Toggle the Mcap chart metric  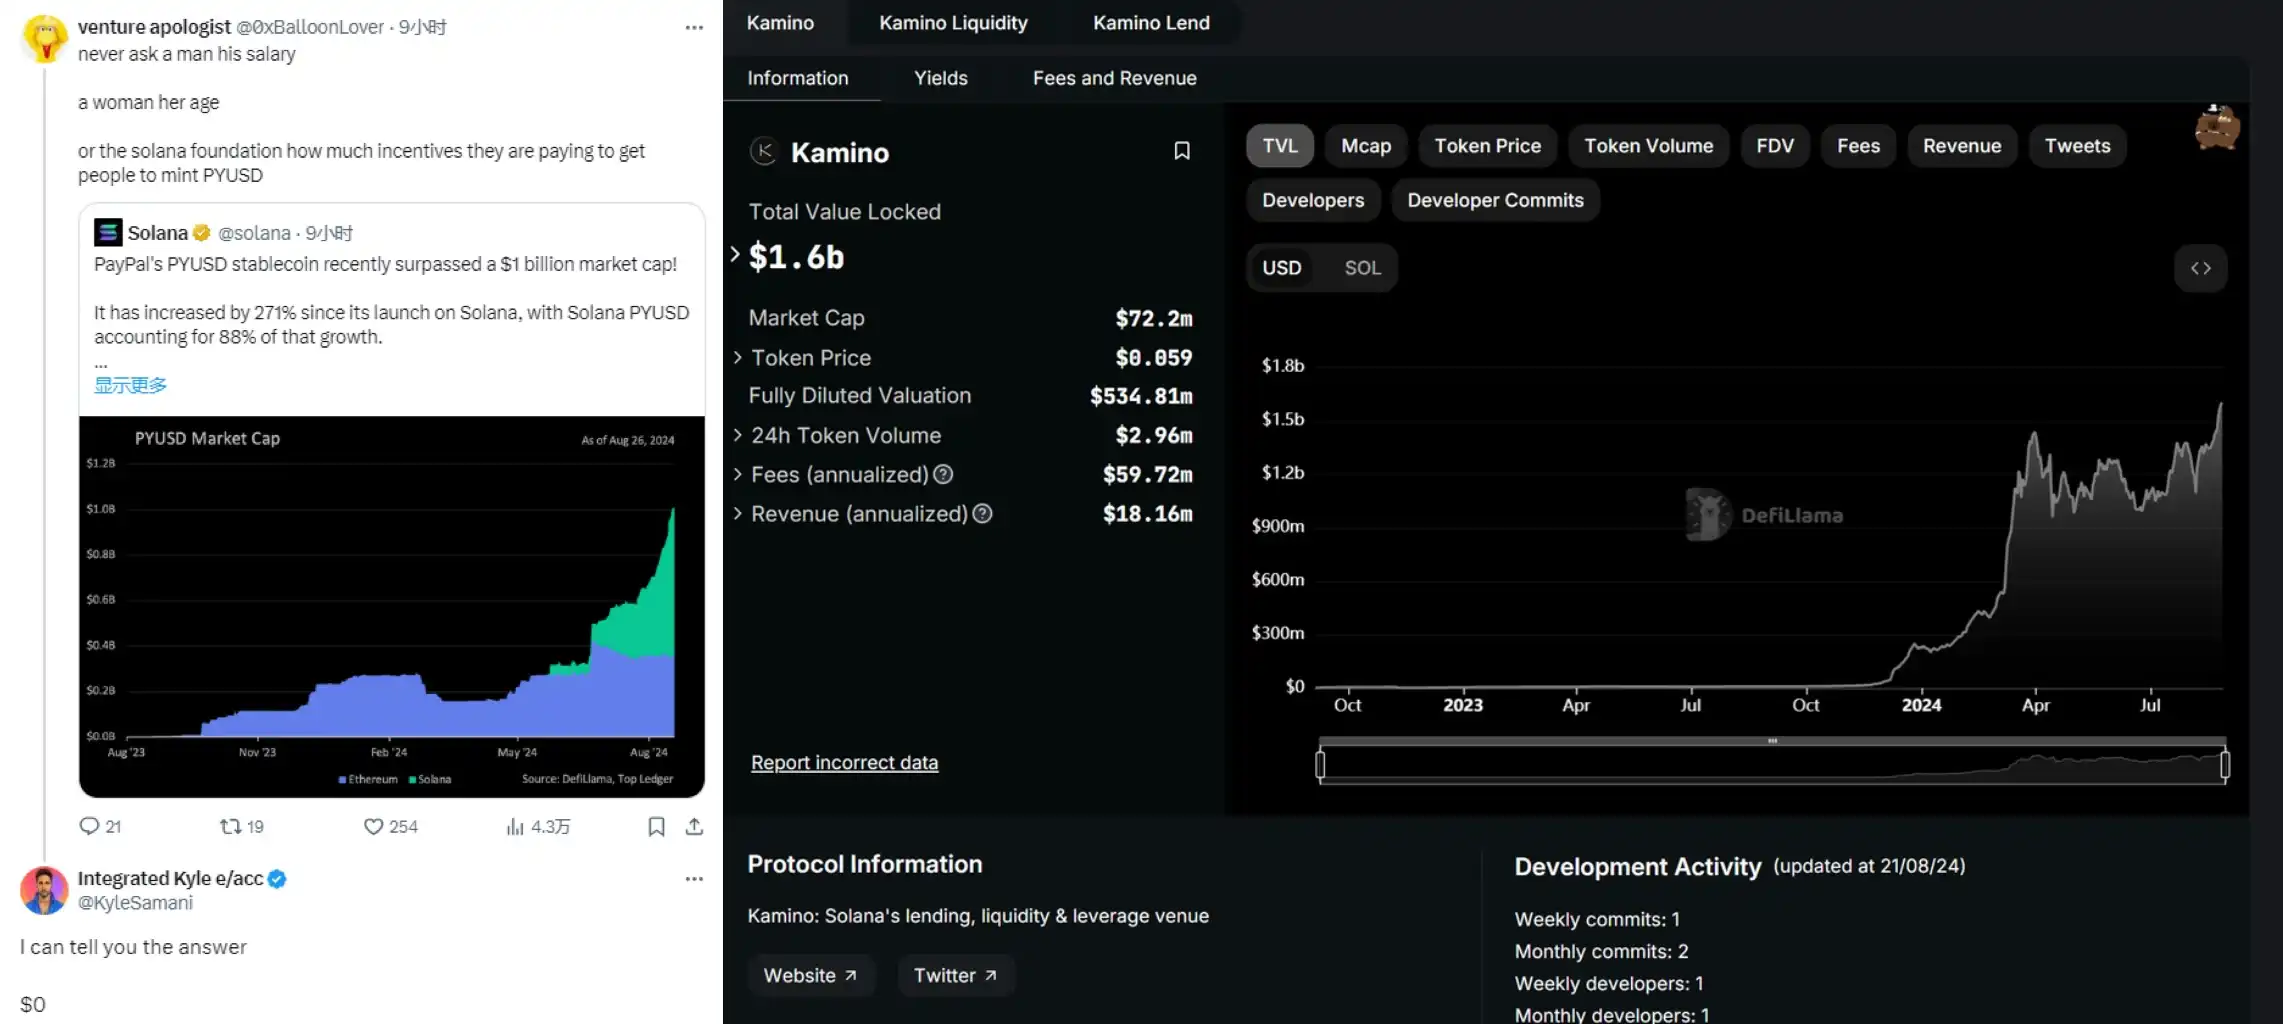tap(1366, 146)
